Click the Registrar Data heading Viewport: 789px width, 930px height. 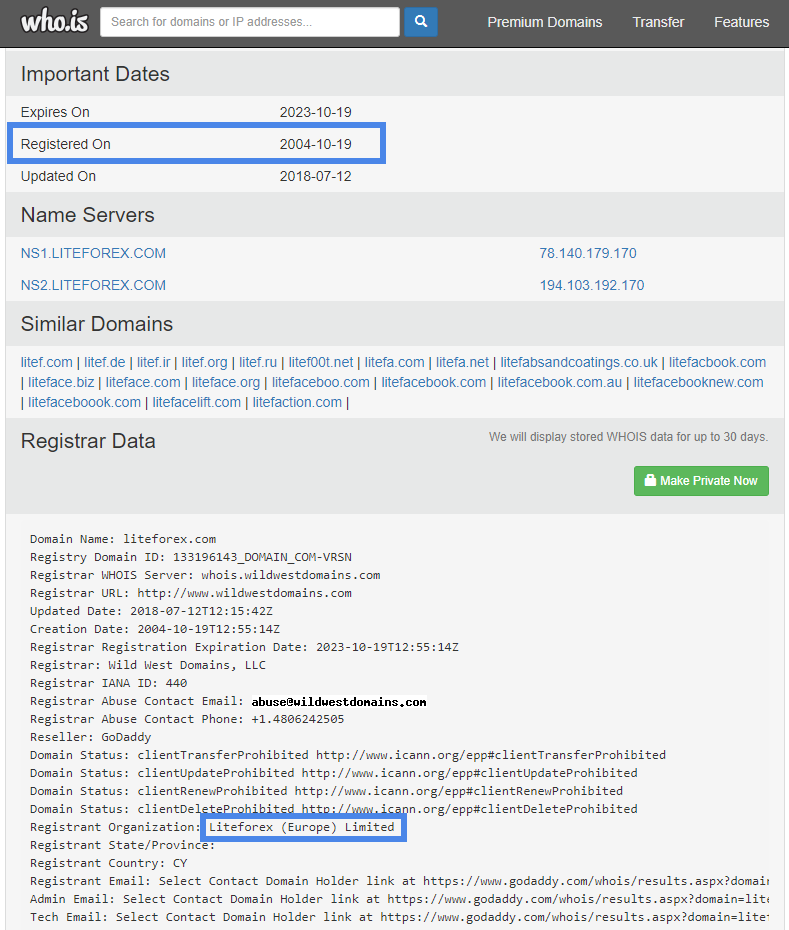click(88, 441)
